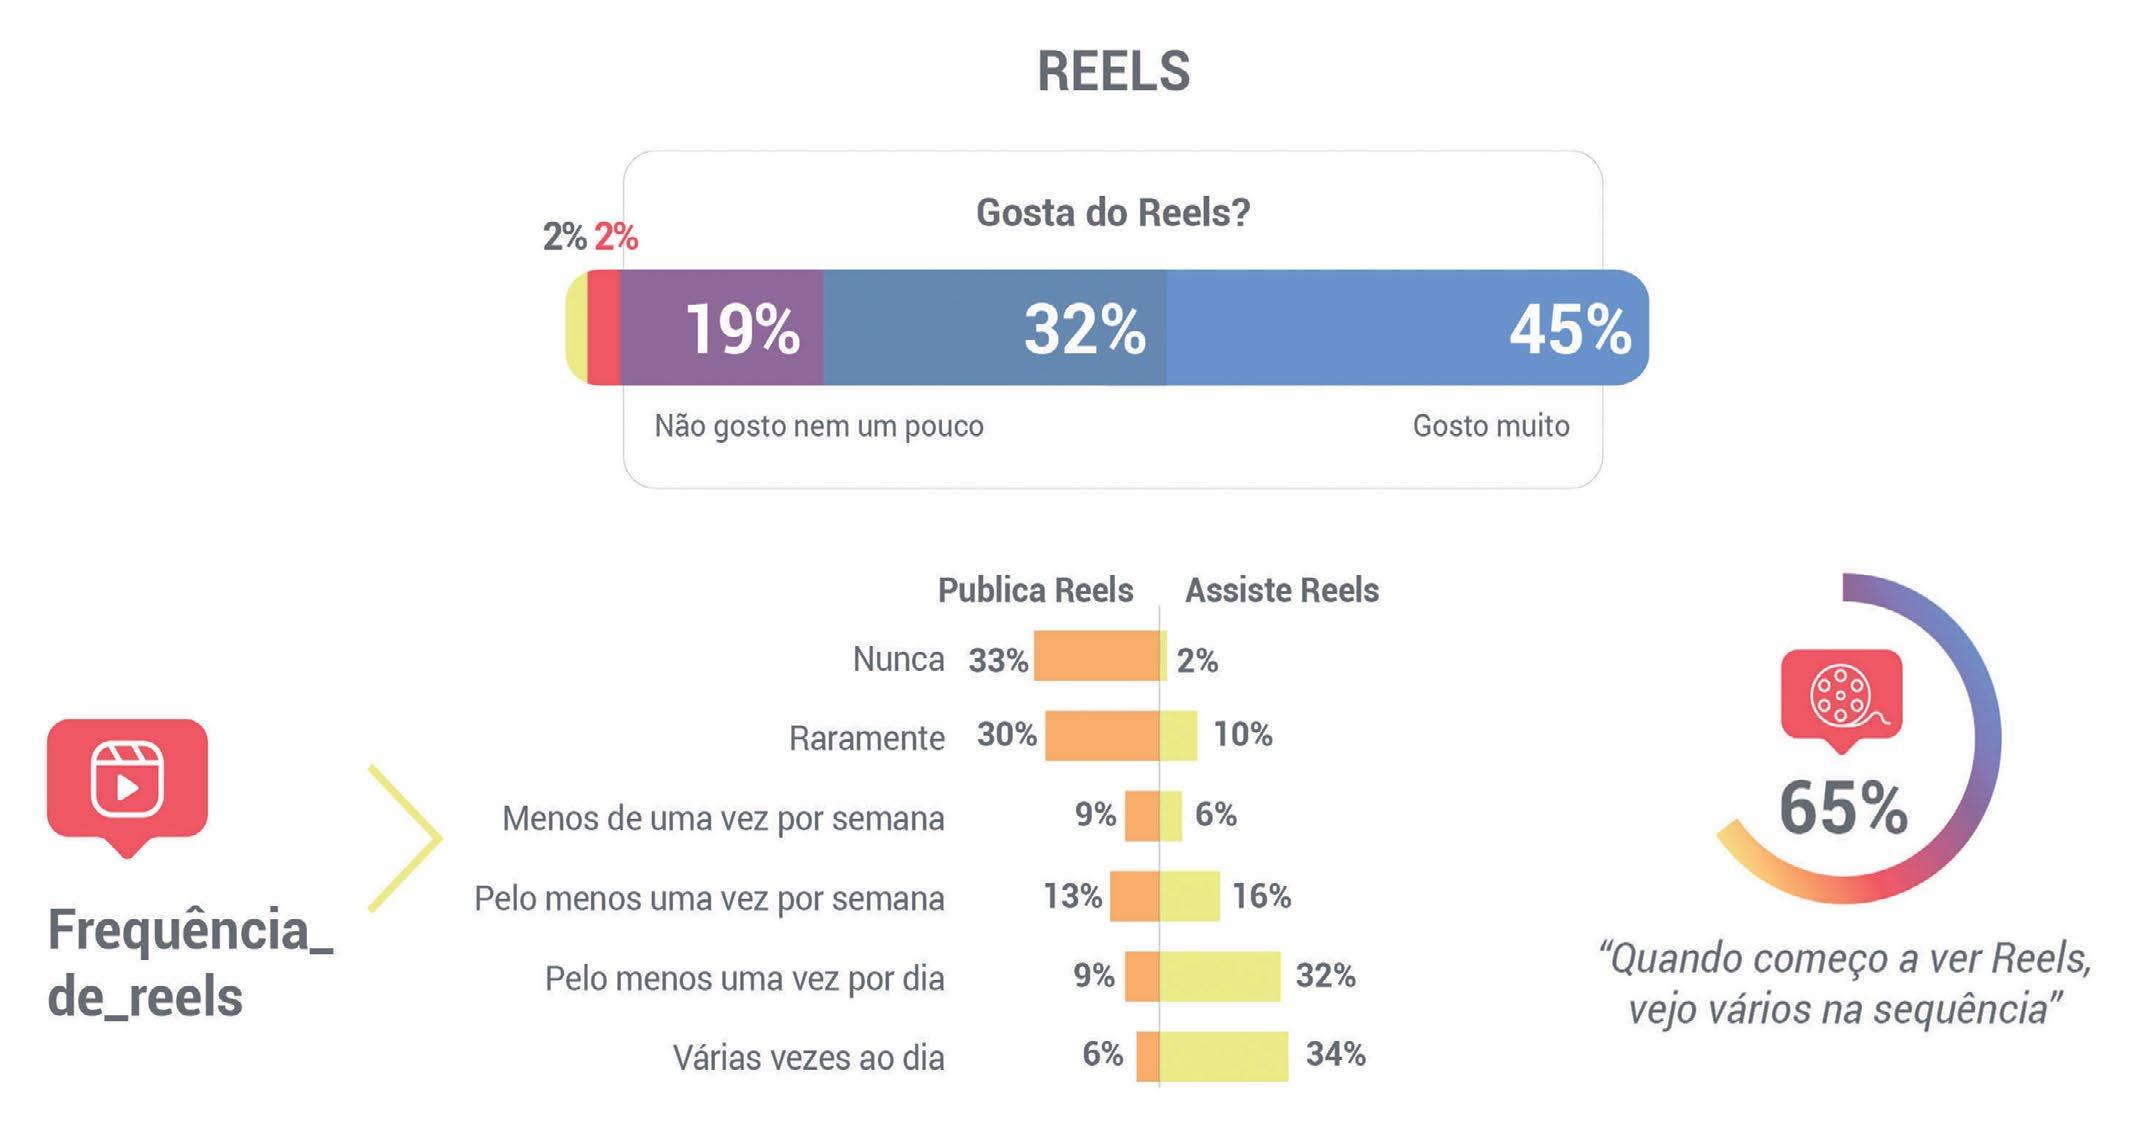
Task: Click the yellow leftmost bar segment
Action: pos(577,328)
